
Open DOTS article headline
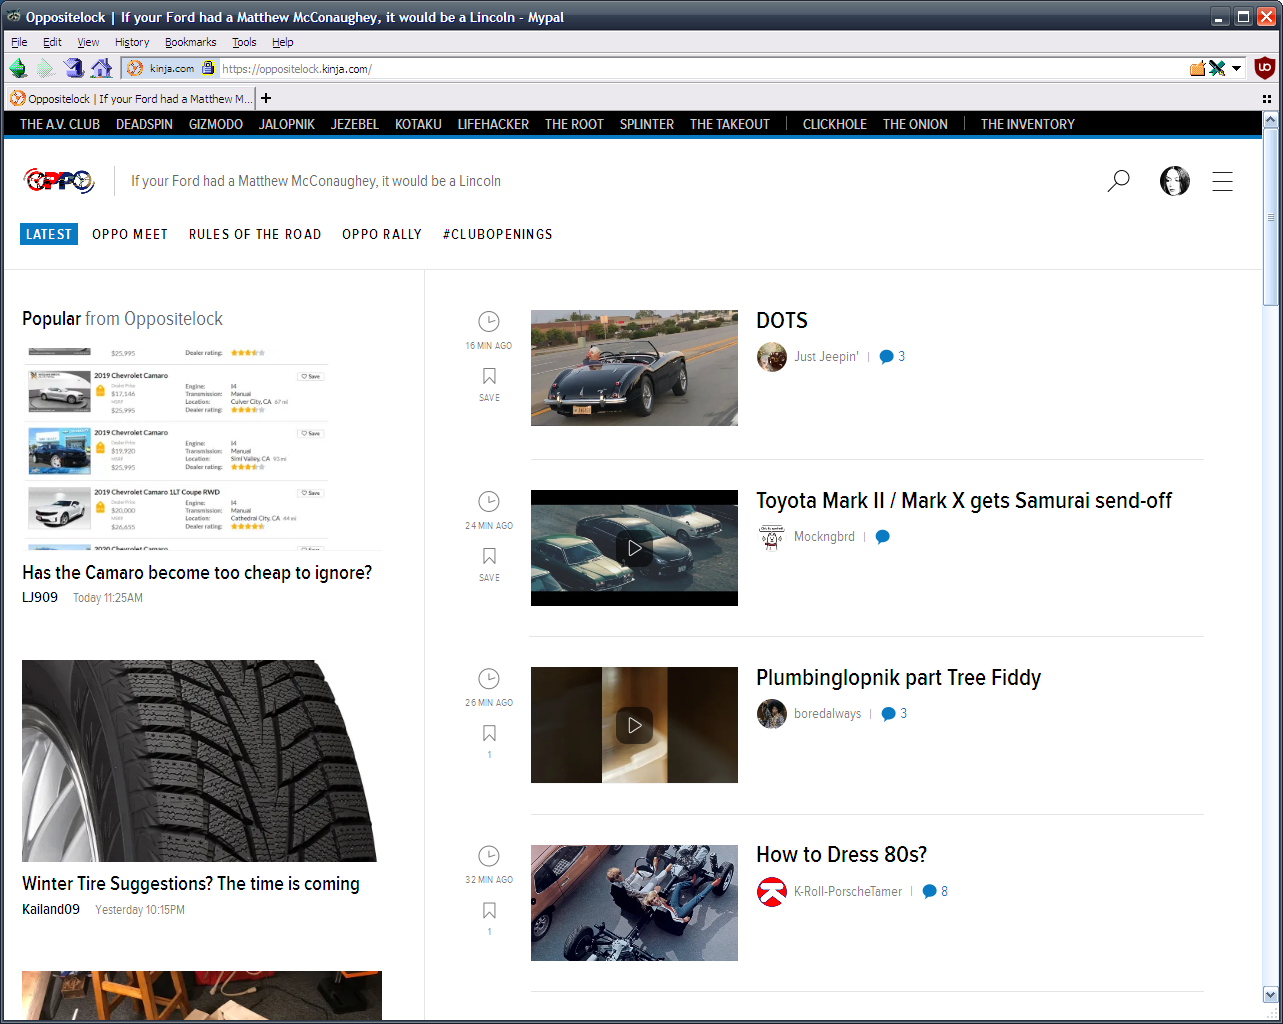click(x=782, y=320)
